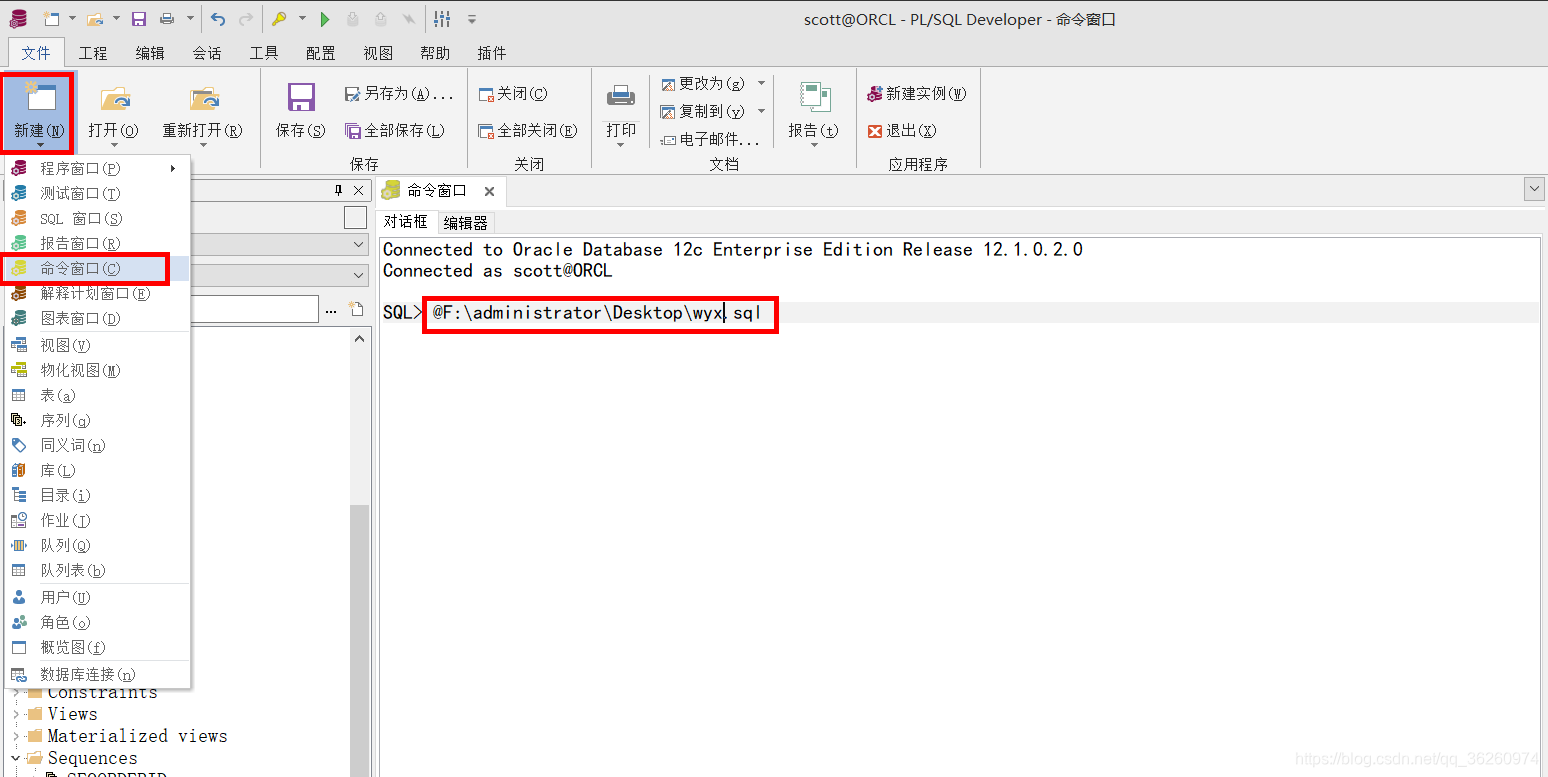Screen dimensions: 1548x777
Task: Choose 序列(q) from the New menu
Action: pyautogui.click(x=95, y=420)
